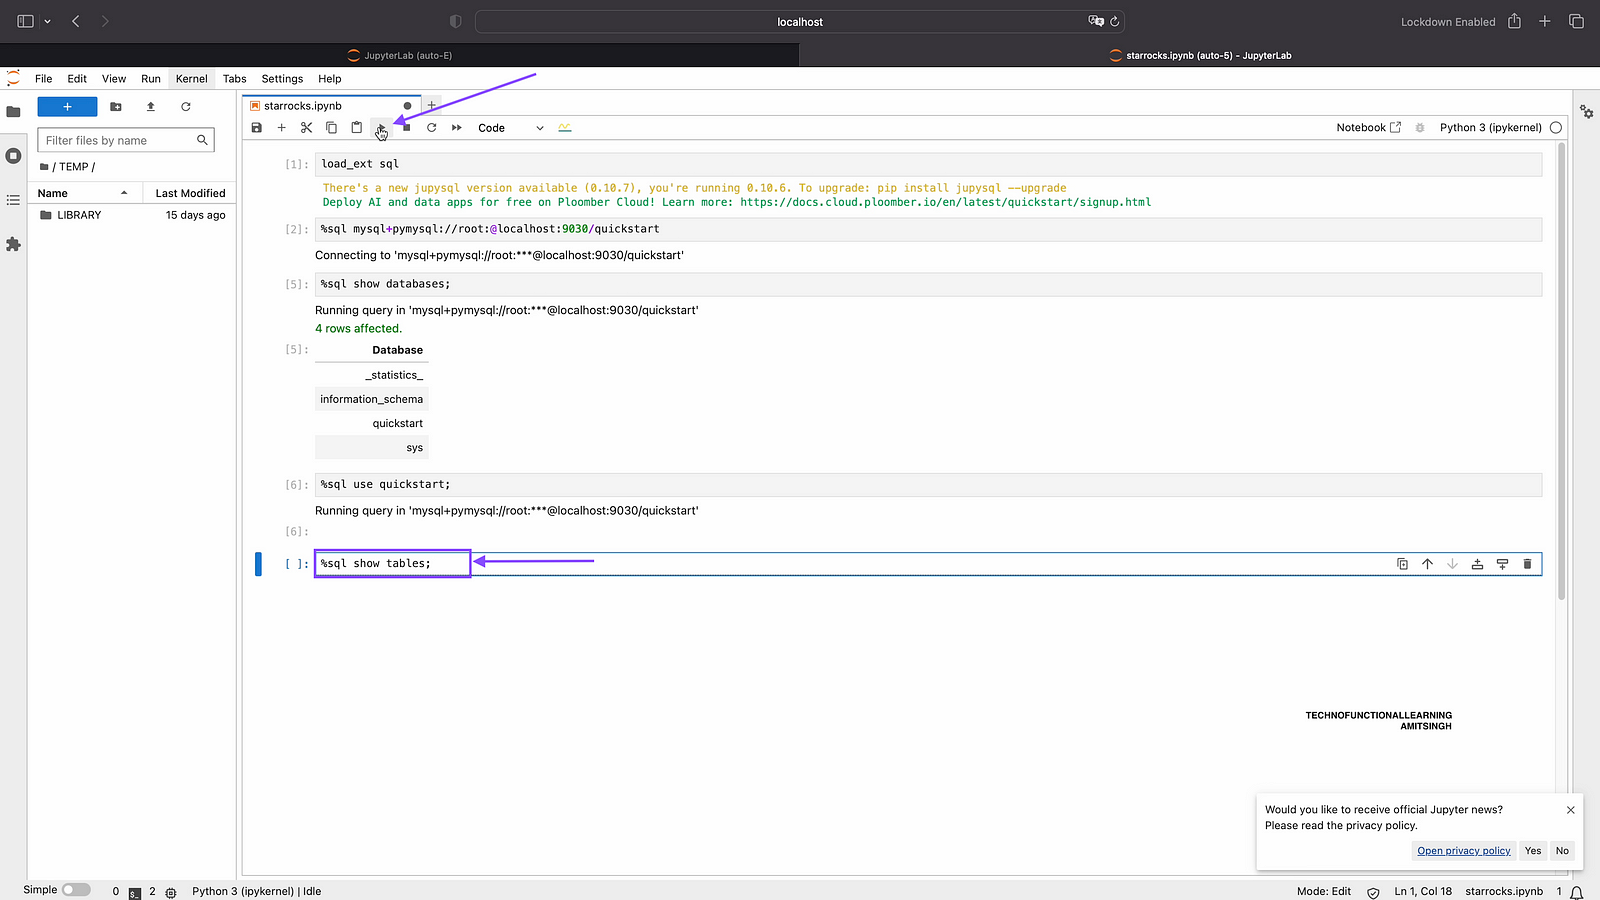Save the notebook with the save icon
This screenshot has height=900, width=1600.
257,128
